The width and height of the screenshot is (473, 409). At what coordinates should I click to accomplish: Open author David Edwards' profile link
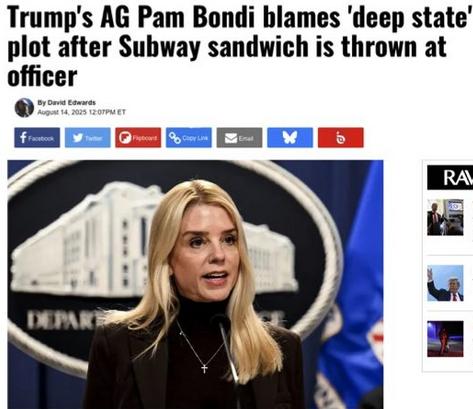coord(71,103)
